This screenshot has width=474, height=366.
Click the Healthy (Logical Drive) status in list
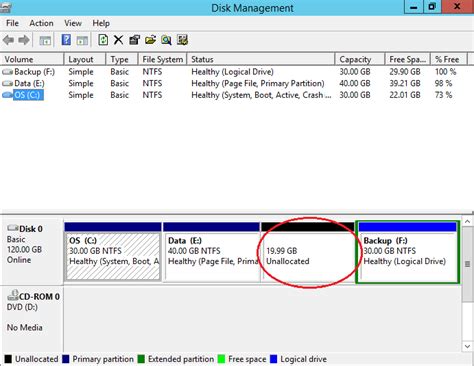(x=232, y=72)
